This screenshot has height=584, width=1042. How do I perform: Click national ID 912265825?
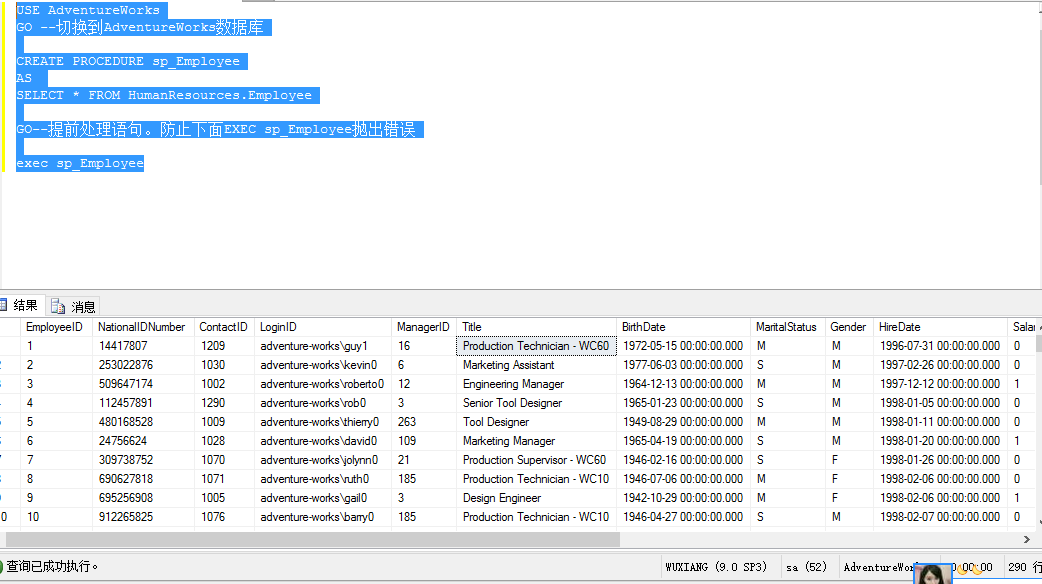144,517
